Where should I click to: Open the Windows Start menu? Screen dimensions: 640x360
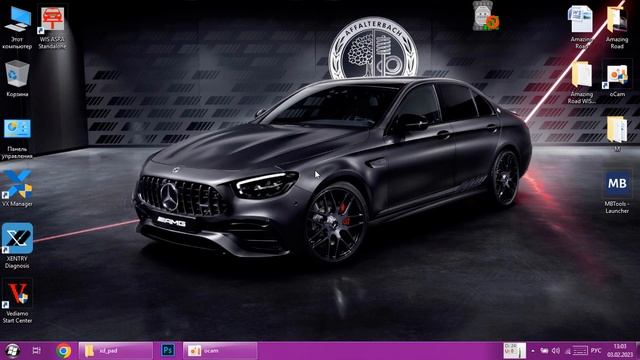[x=13, y=351]
